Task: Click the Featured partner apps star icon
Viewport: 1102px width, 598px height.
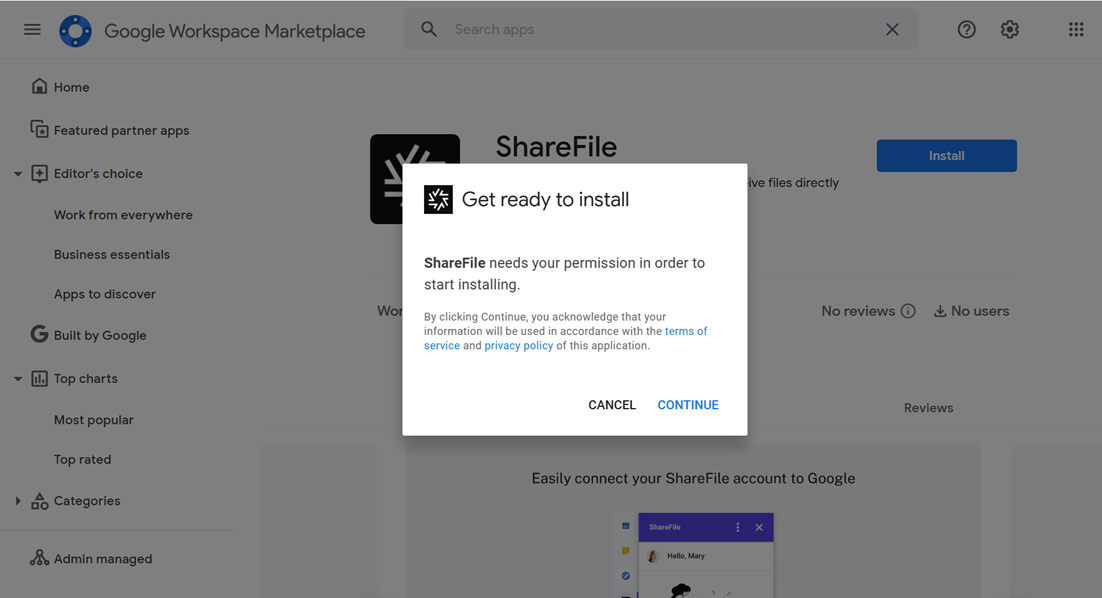Action: tap(39, 129)
